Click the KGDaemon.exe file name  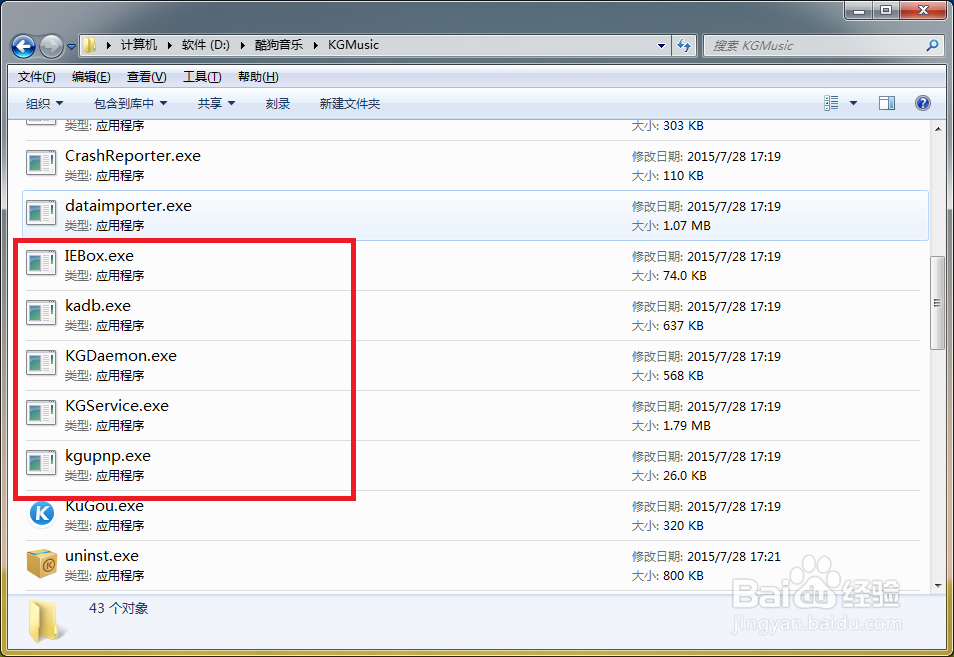coord(121,355)
